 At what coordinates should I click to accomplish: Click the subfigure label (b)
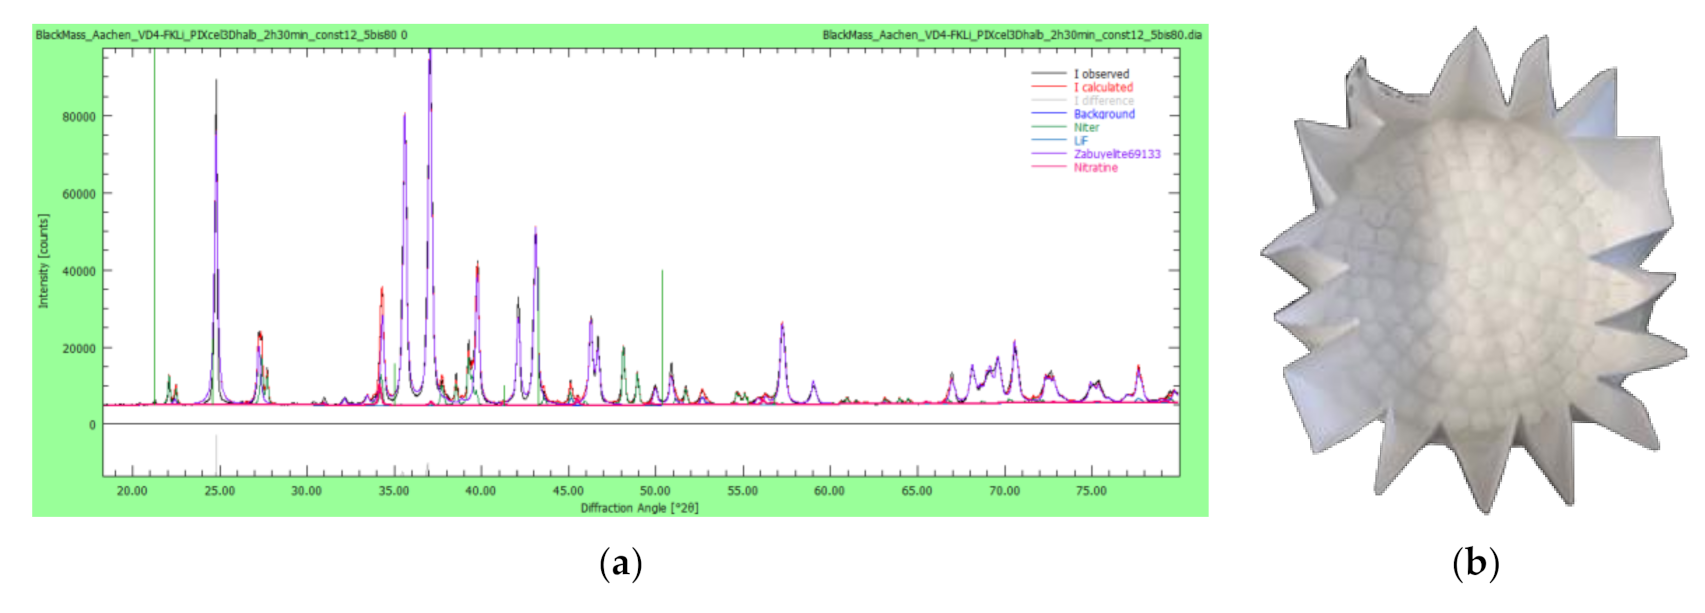pyautogui.click(x=1475, y=565)
